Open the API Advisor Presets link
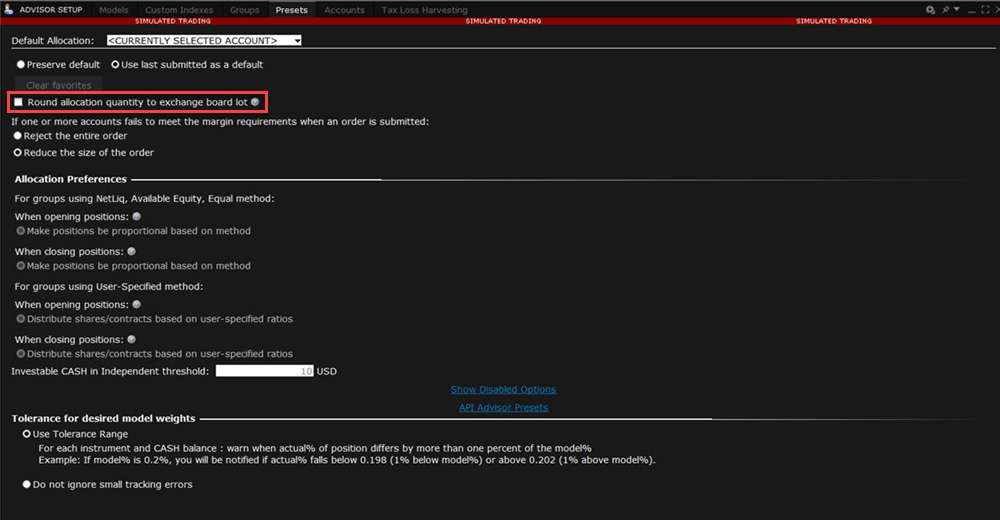Viewport: 1000px width, 520px height. 503,408
